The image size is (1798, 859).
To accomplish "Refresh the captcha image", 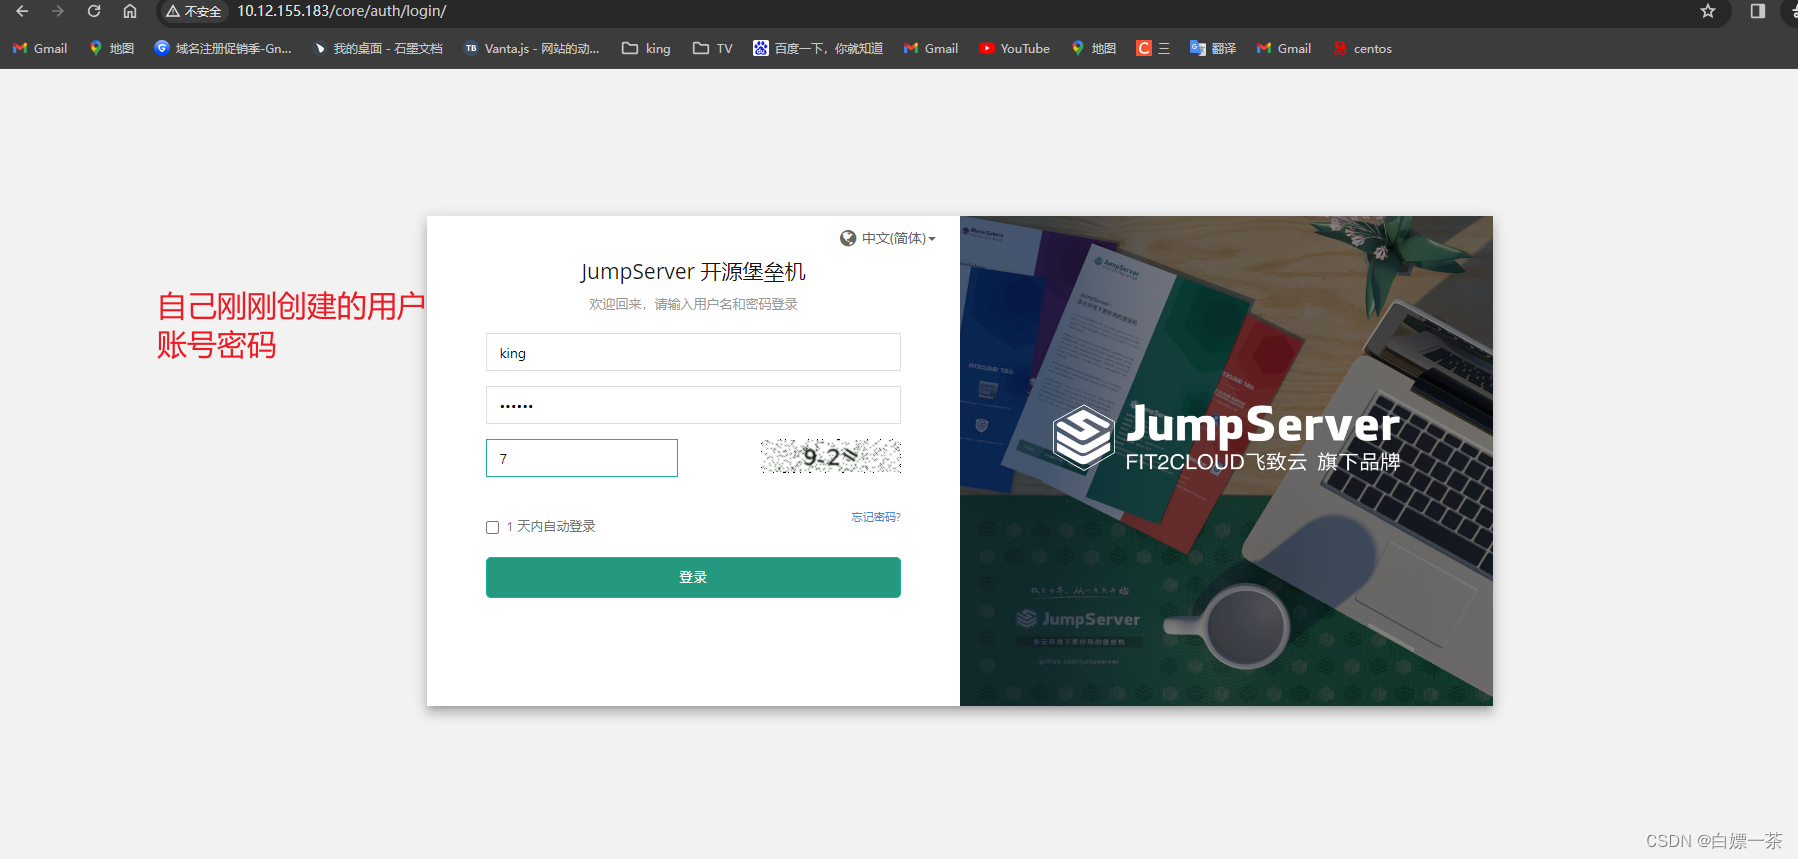I will tap(830, 457).
